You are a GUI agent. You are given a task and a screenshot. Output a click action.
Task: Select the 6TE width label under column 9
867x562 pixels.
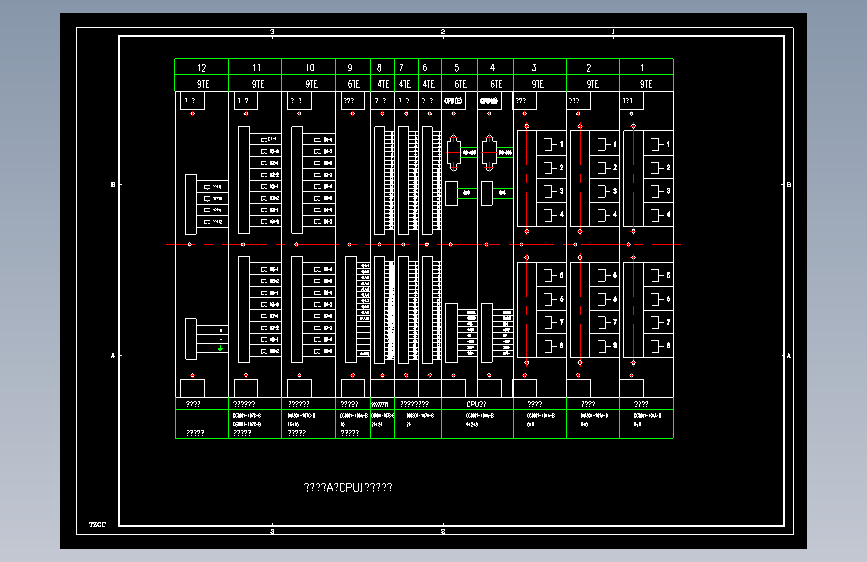point(353,84)
